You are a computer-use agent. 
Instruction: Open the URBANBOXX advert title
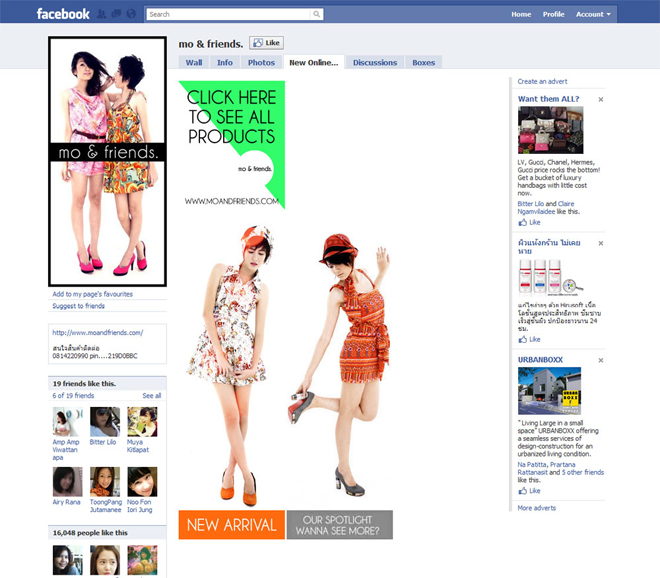click(540, 360)
